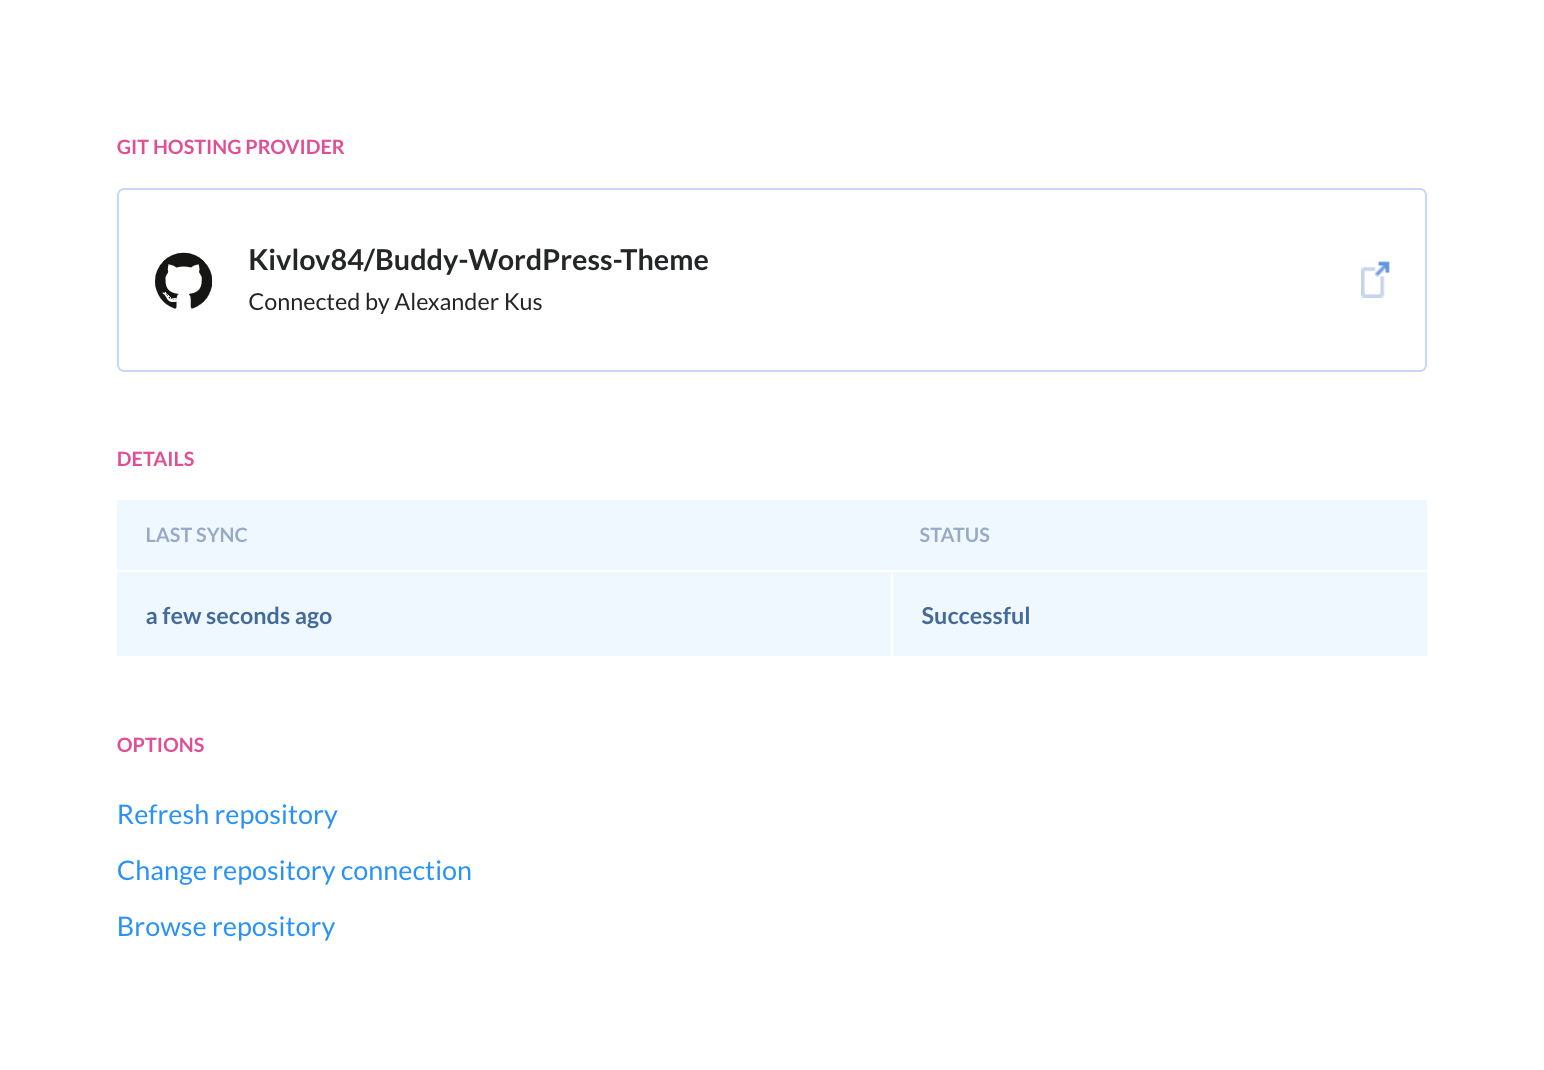Select the Successful status cell
The height and width of the screenshot is (1070, 1544).
tap(1160, 615)
